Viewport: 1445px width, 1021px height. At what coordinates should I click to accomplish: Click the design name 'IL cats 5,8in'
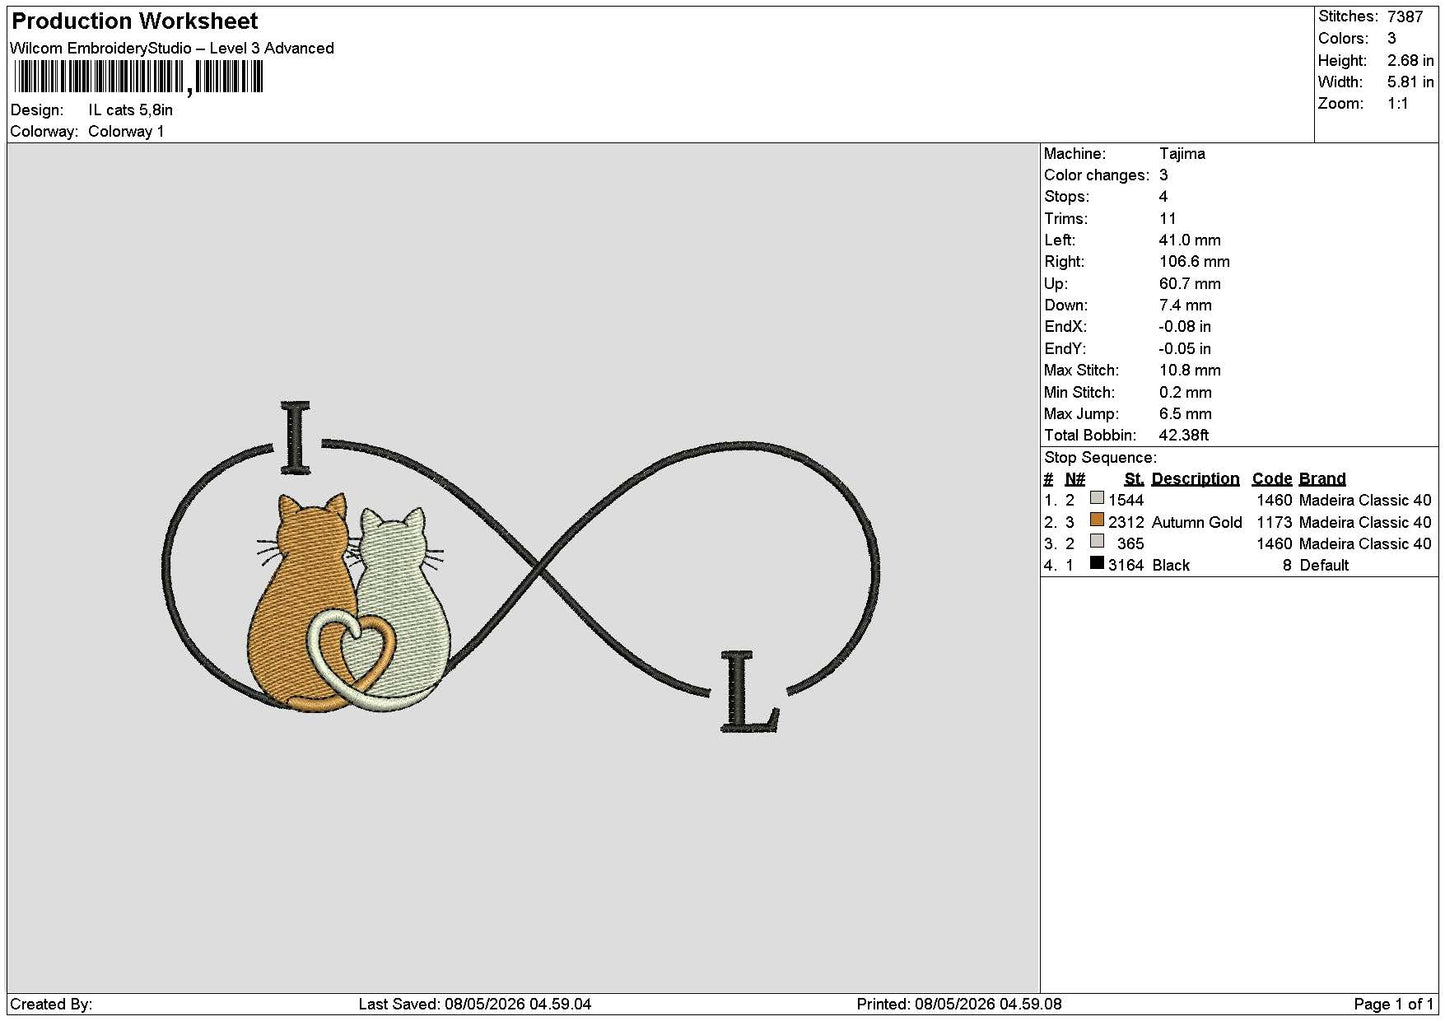tap(130, 110)
